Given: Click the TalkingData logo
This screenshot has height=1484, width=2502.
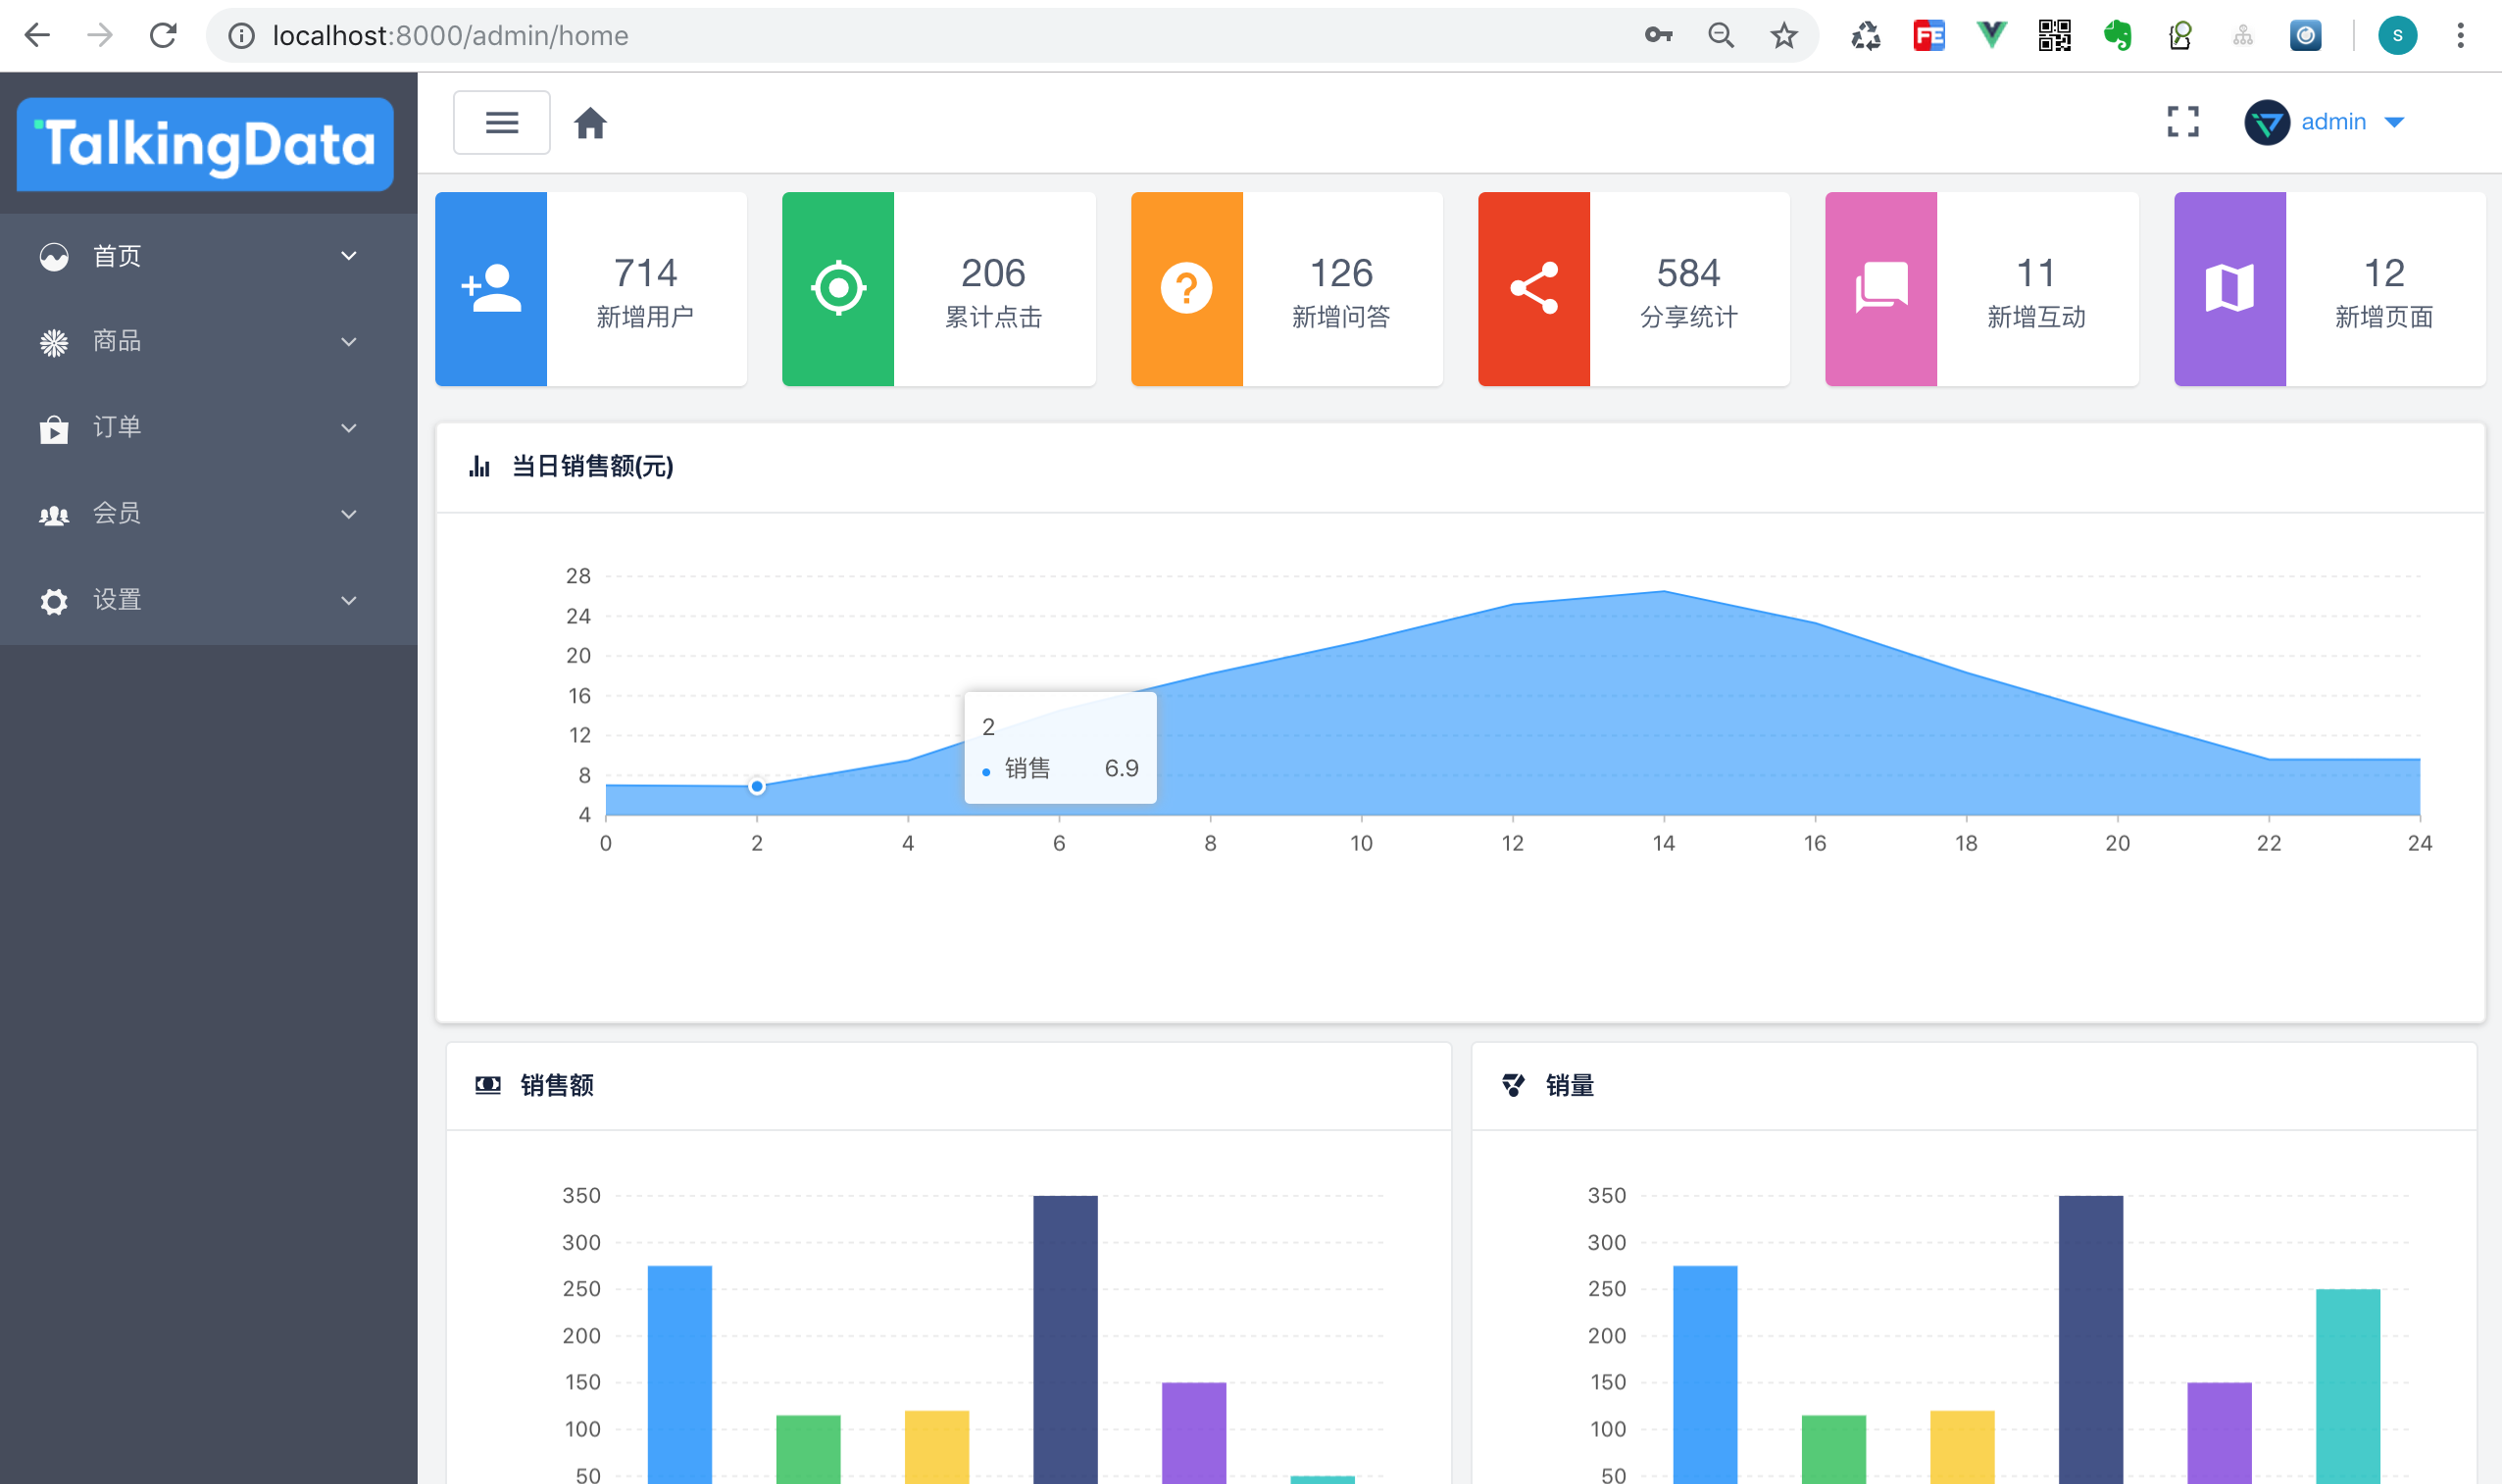Looking at the screenshot, I should 206,145.
